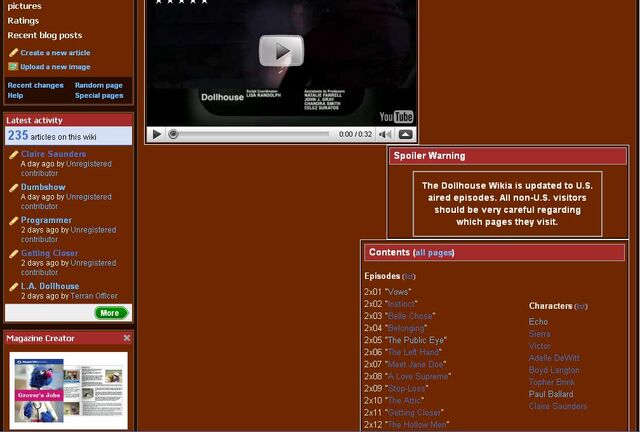
Task: Select Ratings in sidebar menu
Action: pyautogui.click(x=23, y=21)
